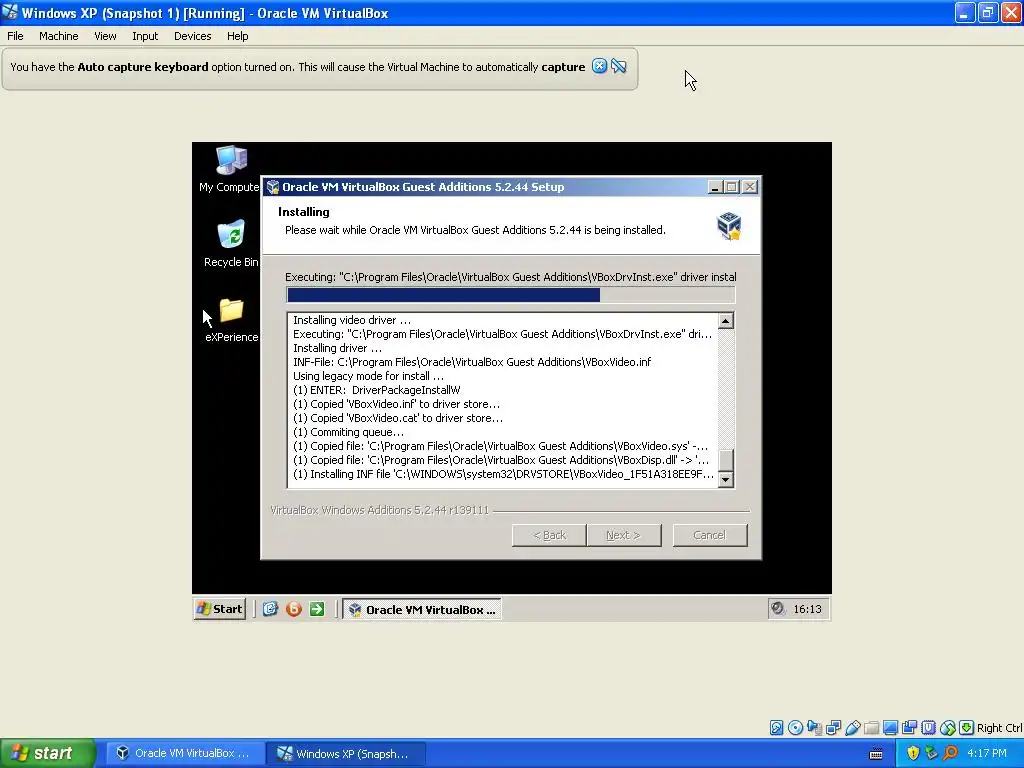Click on-screen keyboard icon in host taskbar
Viewport: 1024px width, 768px height.
[x=876, y=754]
